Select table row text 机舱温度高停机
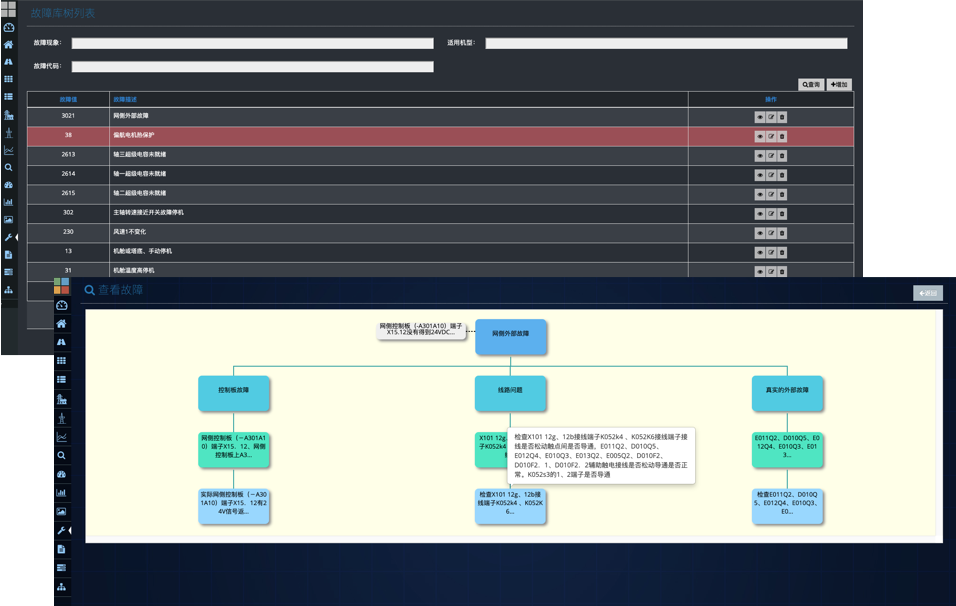 pos(134,271)
